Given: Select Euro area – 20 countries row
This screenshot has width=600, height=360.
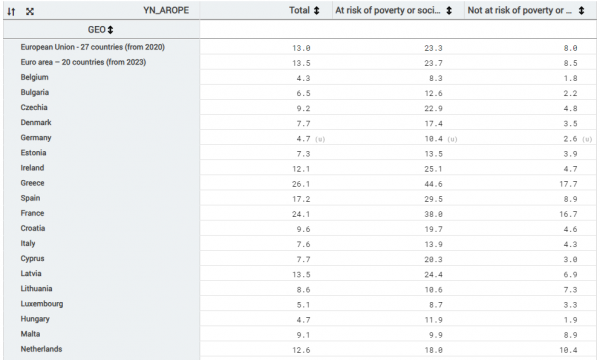Looking at the screenshot, I should click(x=83, y=62).
